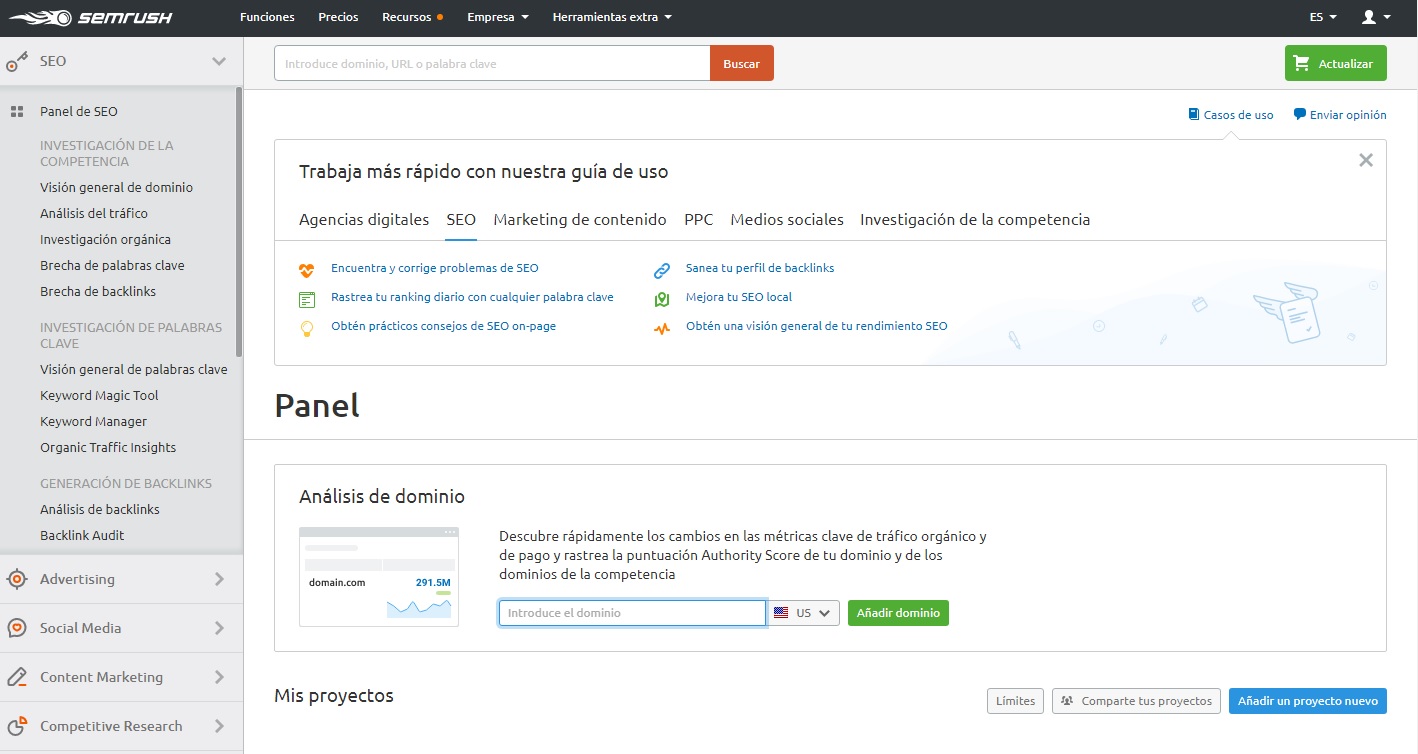The width and height of the screenshot is (1418, 754).
Task: Click the Comparte tus proyectos button
Action: coord(1136,701)
